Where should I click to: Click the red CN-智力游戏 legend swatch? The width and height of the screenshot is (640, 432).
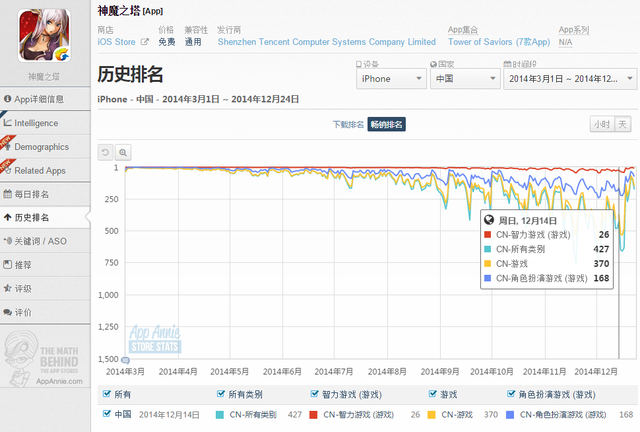(313, 415)
